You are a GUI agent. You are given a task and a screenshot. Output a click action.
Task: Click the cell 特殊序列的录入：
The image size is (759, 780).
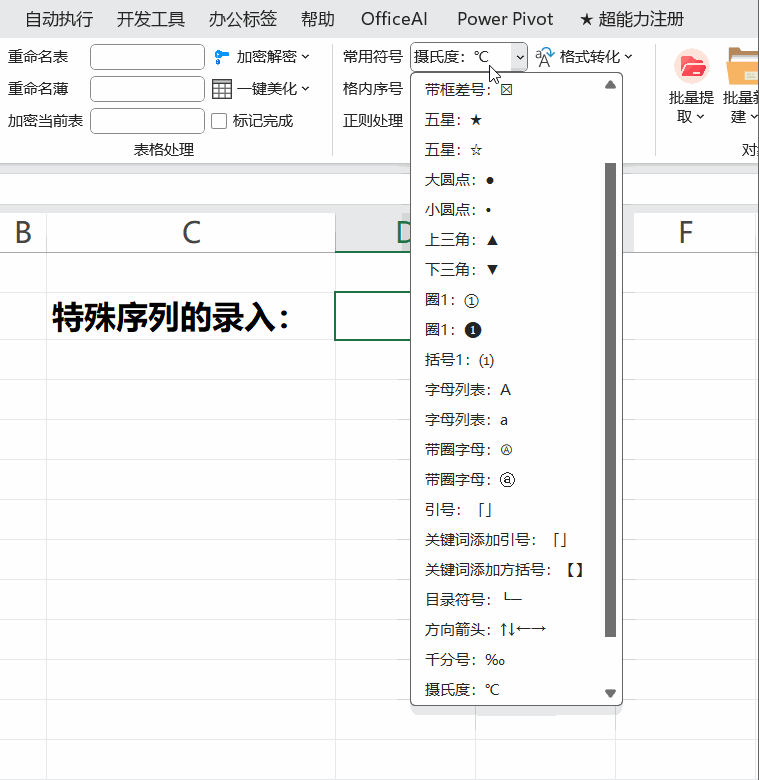point(191,316)
